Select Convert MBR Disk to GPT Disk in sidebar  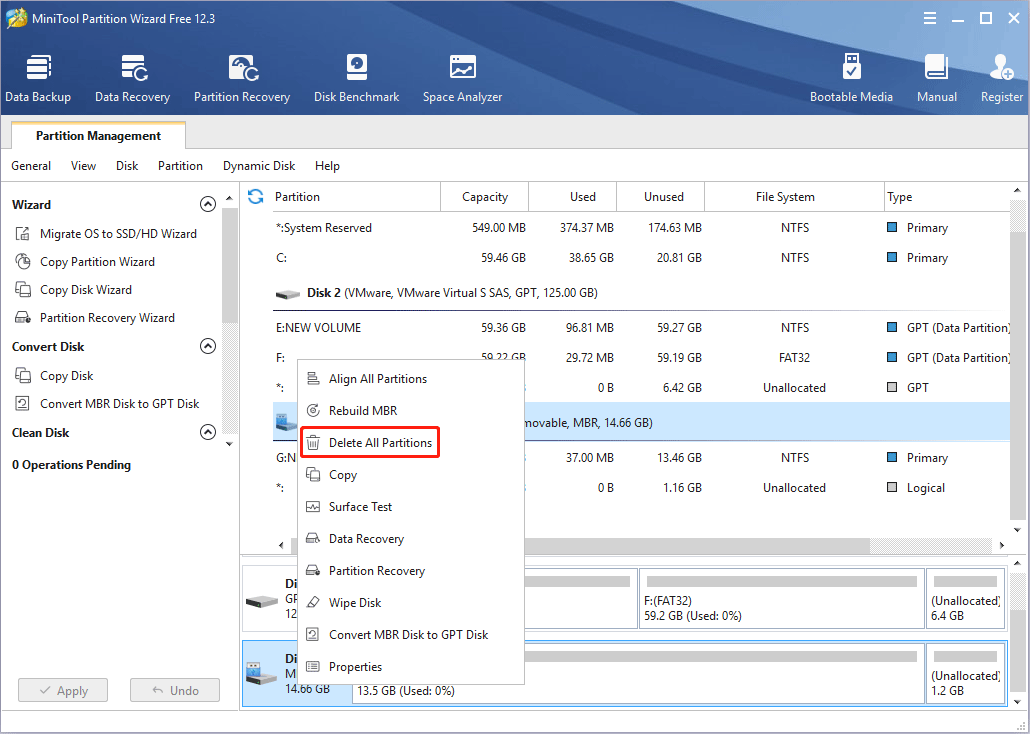pos(106,404)
